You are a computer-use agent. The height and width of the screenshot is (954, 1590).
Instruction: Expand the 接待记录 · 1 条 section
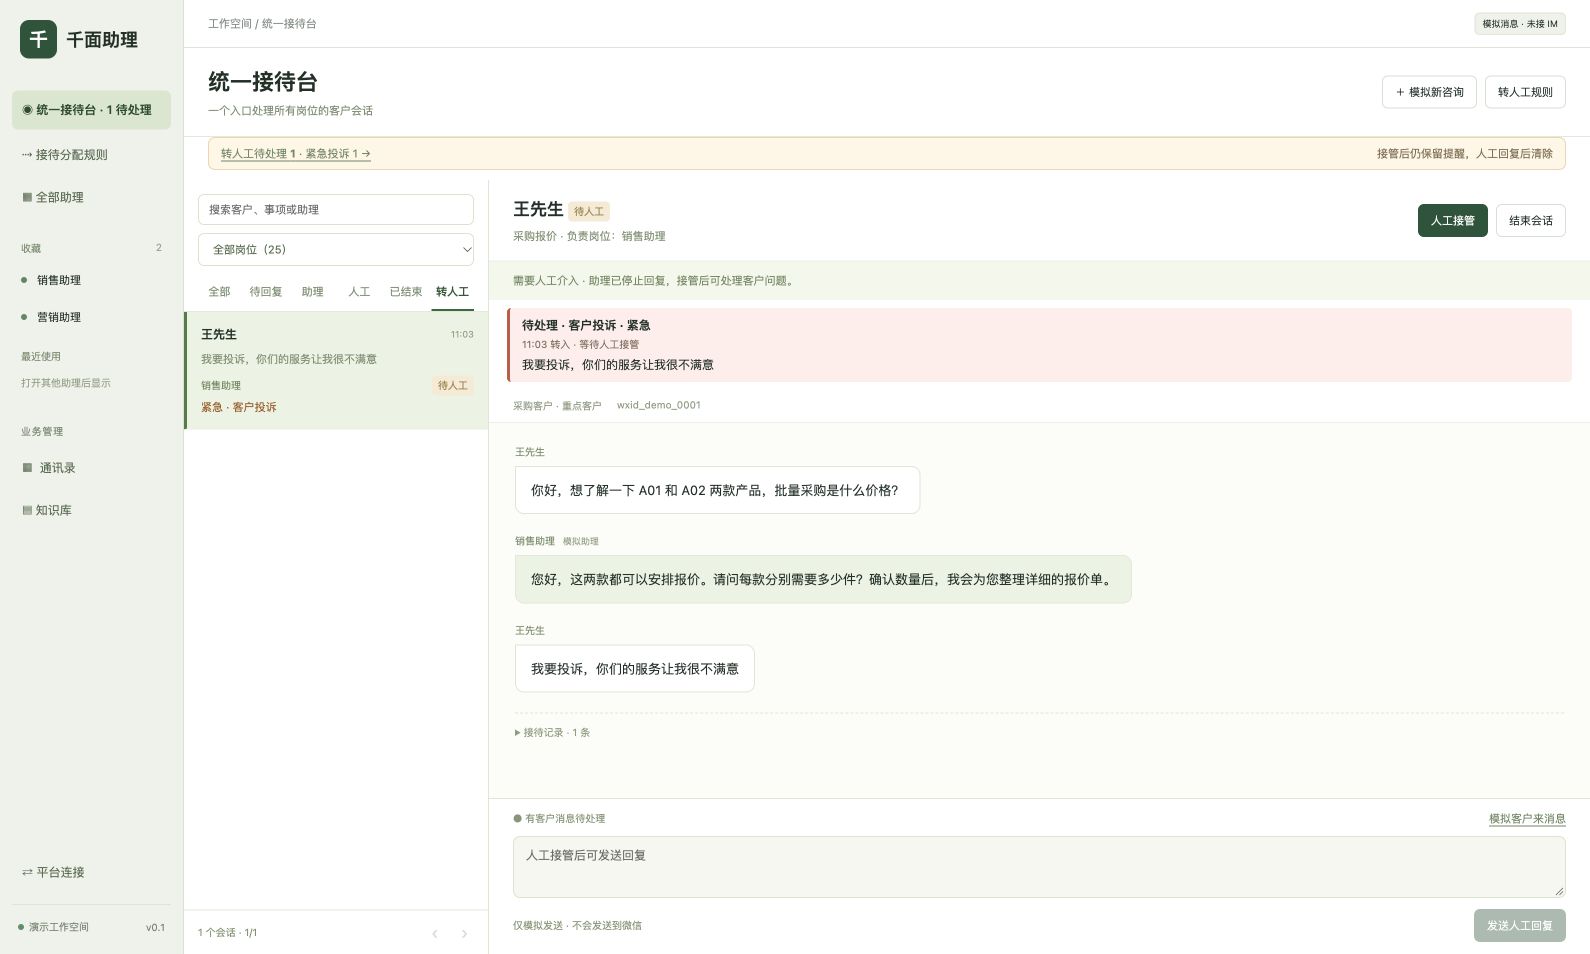pos(553,733)
